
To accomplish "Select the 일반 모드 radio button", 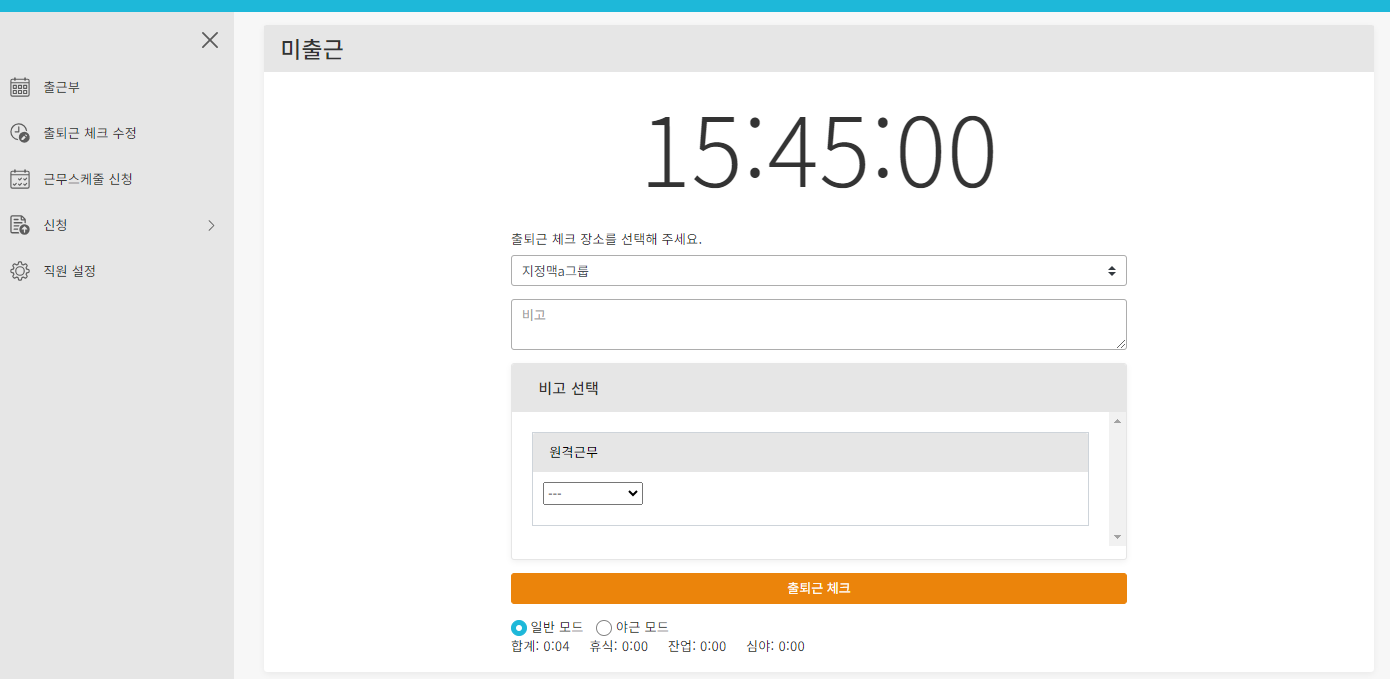I will (x=519, y=628).
